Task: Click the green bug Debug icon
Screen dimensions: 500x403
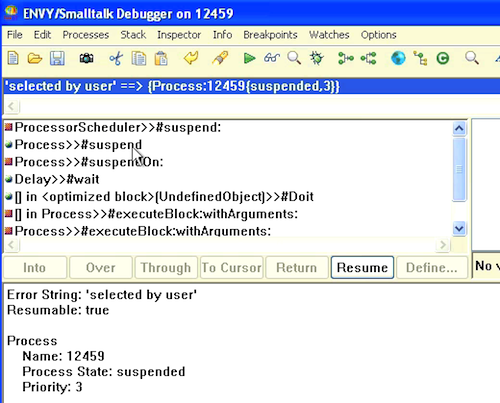Action: click(x=317, y=58)
